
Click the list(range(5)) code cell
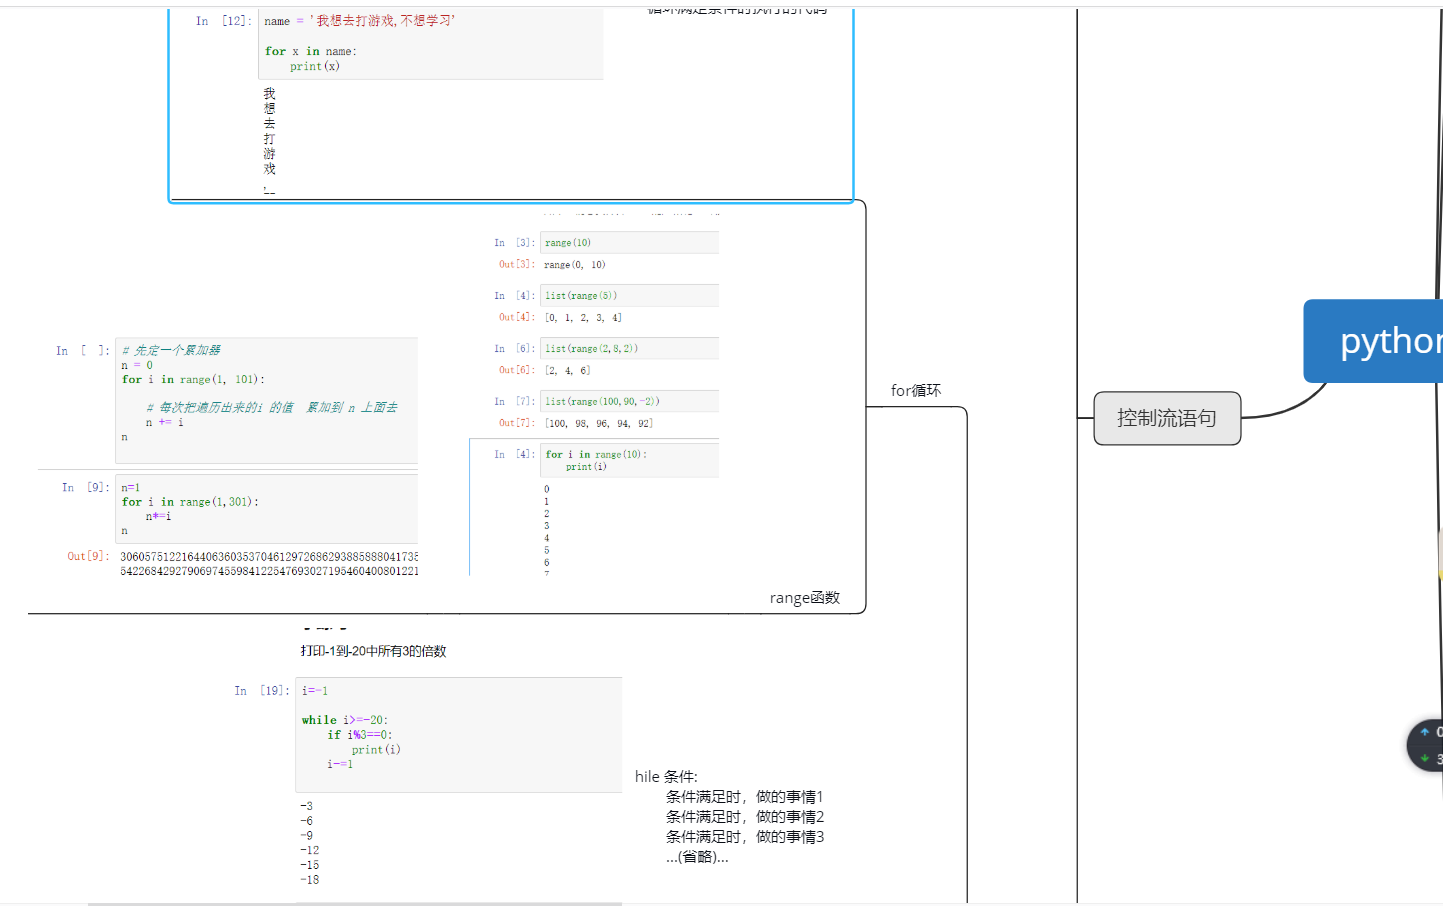[628, 296]
